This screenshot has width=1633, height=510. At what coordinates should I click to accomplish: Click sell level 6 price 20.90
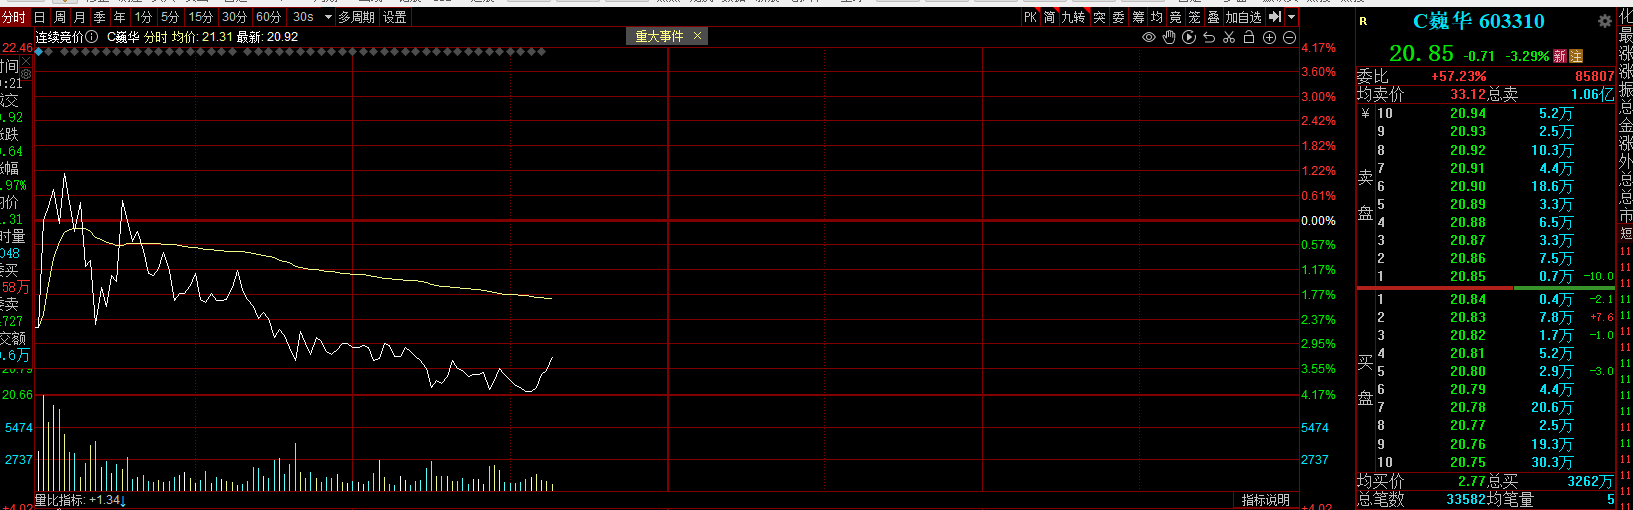tap(1468, 186)
